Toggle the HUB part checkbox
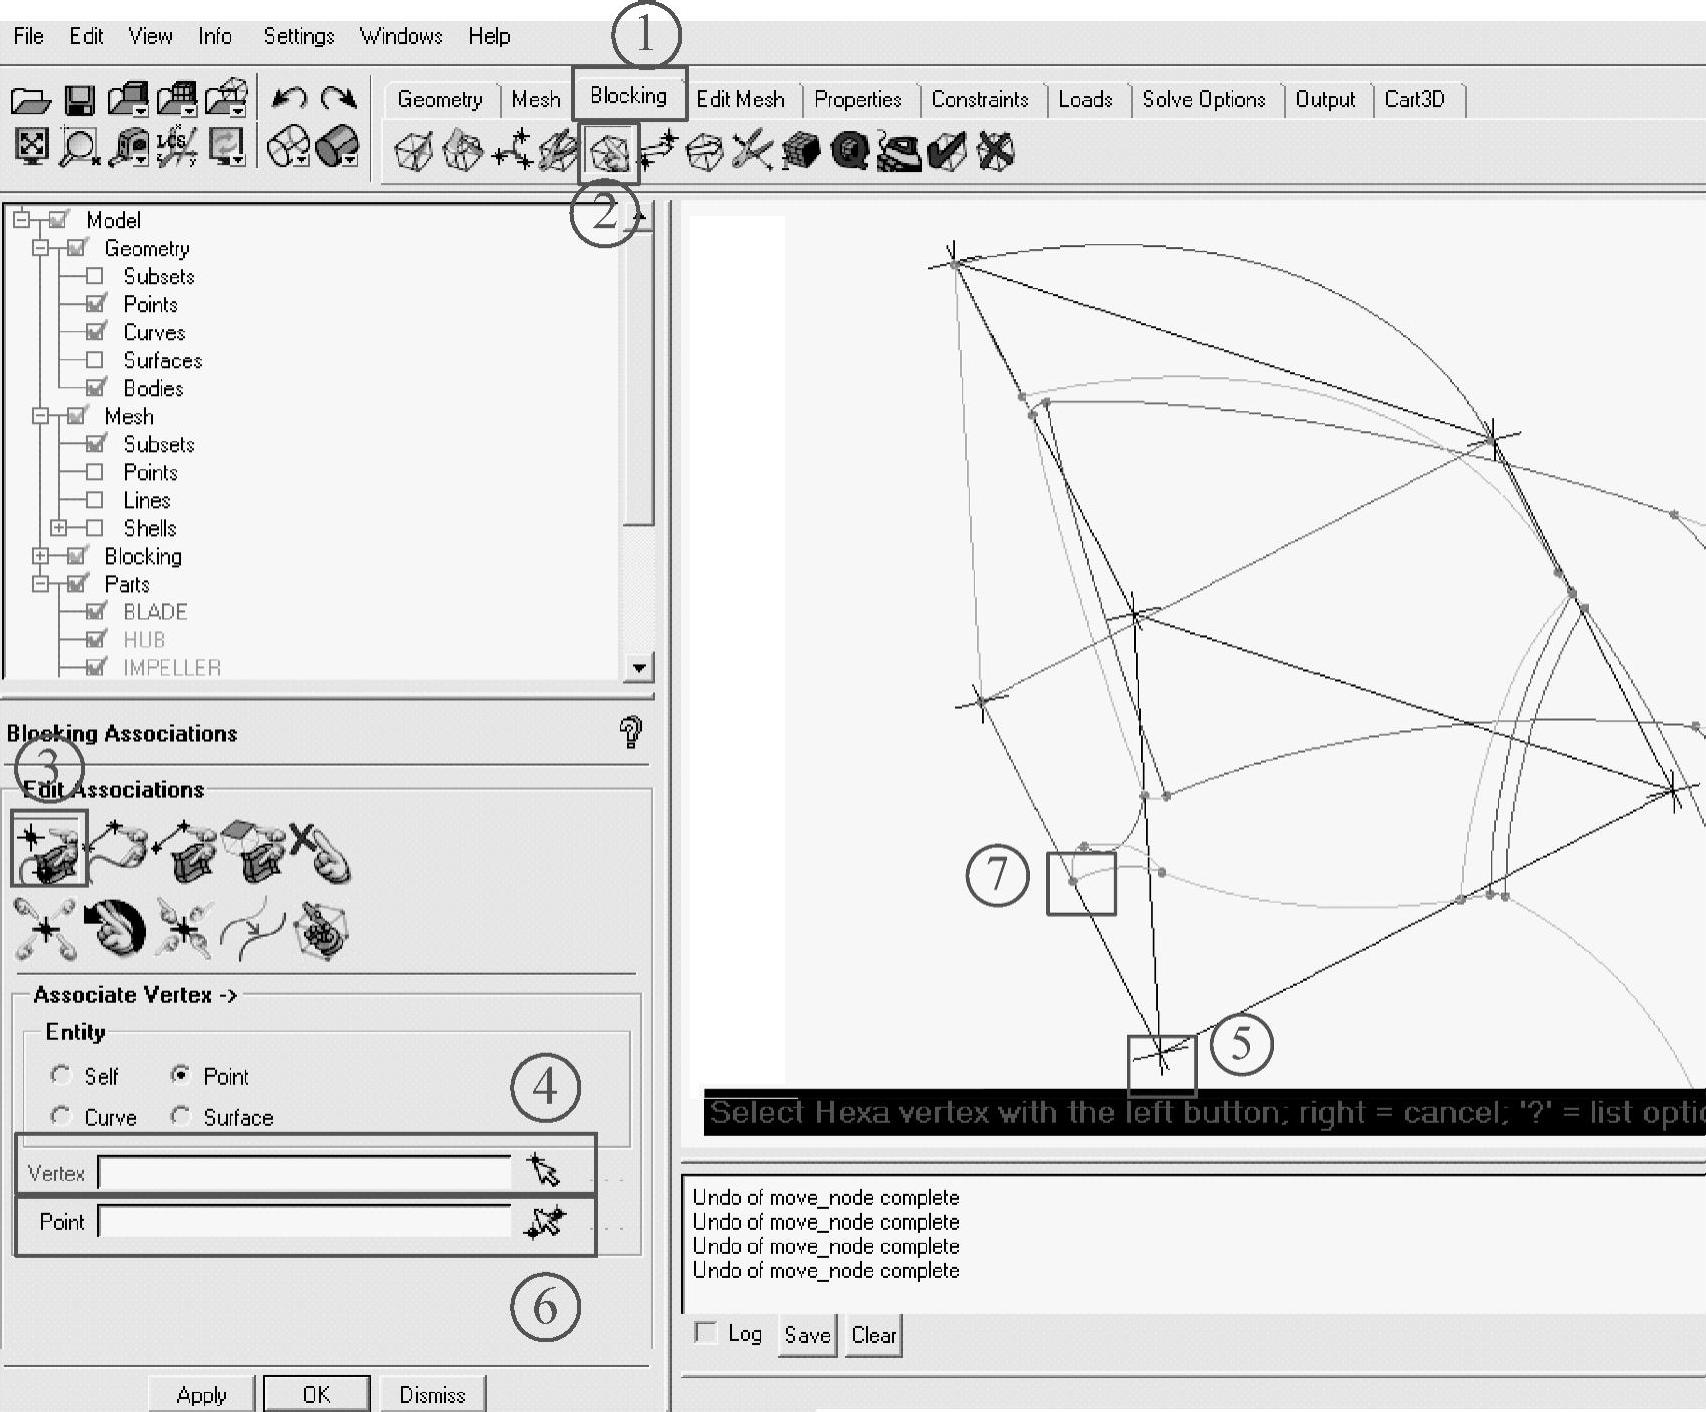This screenshot has width=1706, height=1412. 96,639
